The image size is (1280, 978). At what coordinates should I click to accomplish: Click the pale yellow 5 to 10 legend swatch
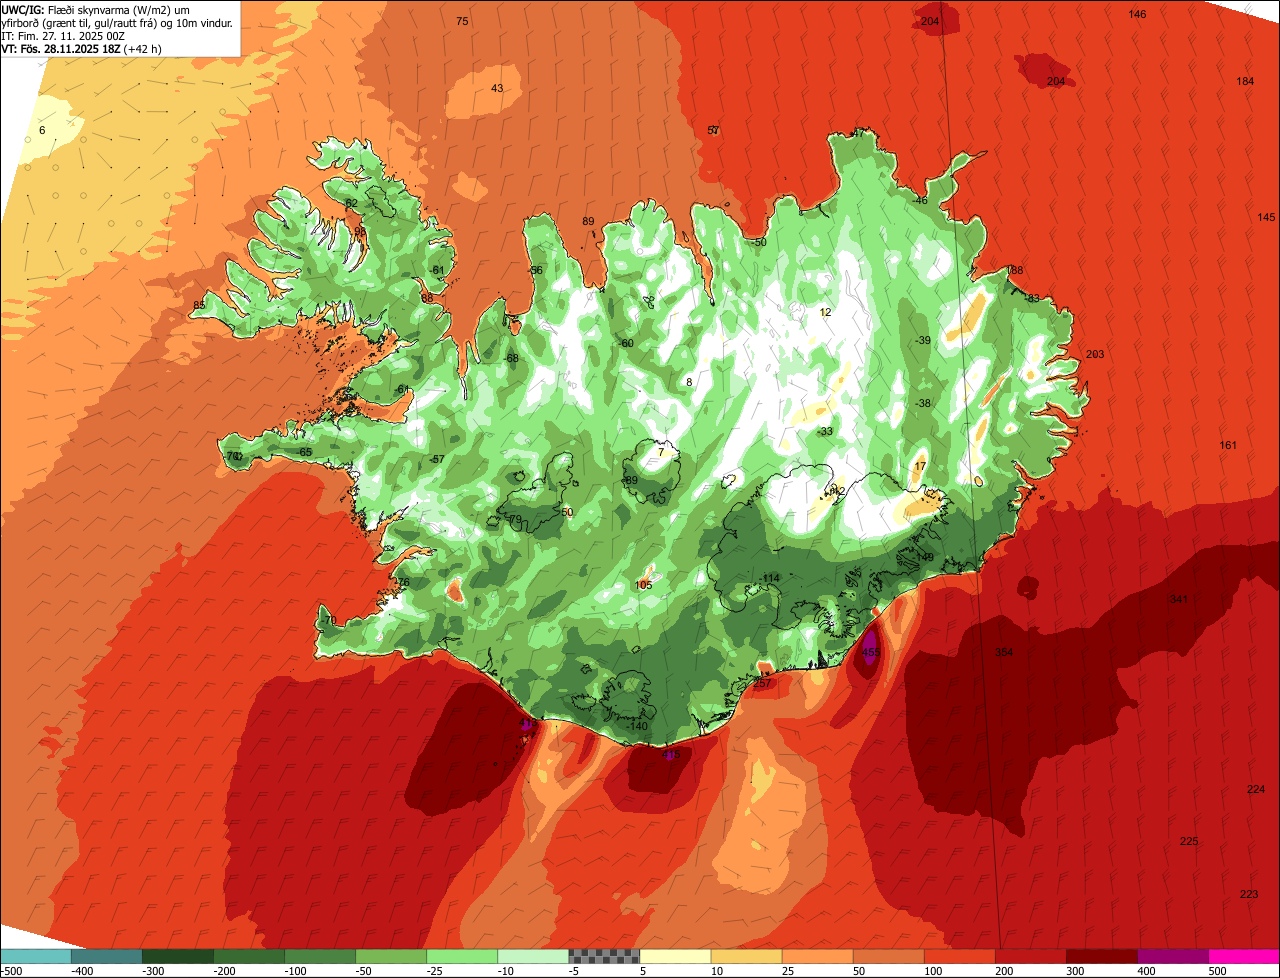tap(675, 956)
